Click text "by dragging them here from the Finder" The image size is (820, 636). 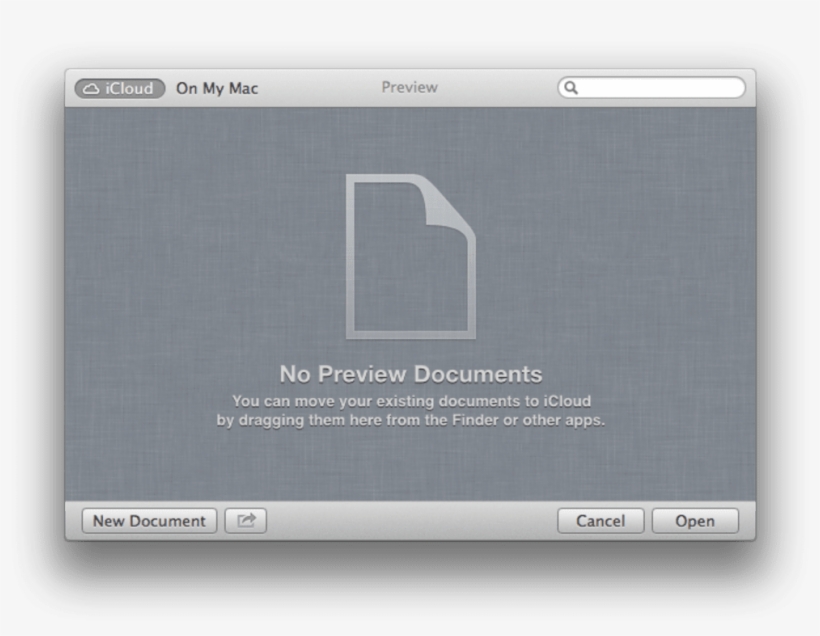(357, 420)
